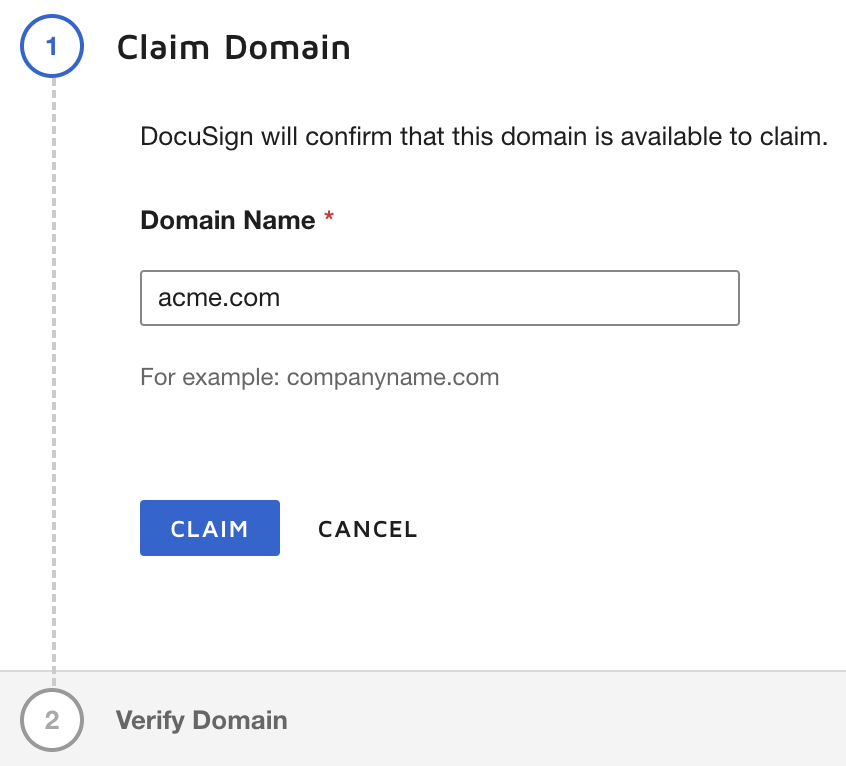The image size is (846, 766).
Task: Collapse the current Claim Domain step
Action: point(235,46)
